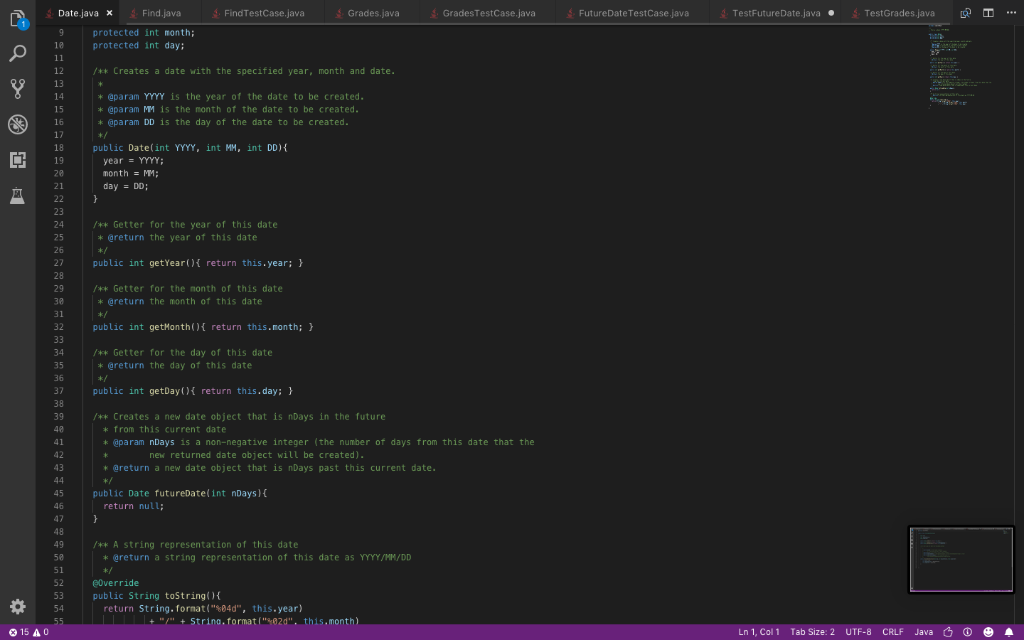1024x640 pixels.
Task: Open the Search panel
Action: coord(17,53)
